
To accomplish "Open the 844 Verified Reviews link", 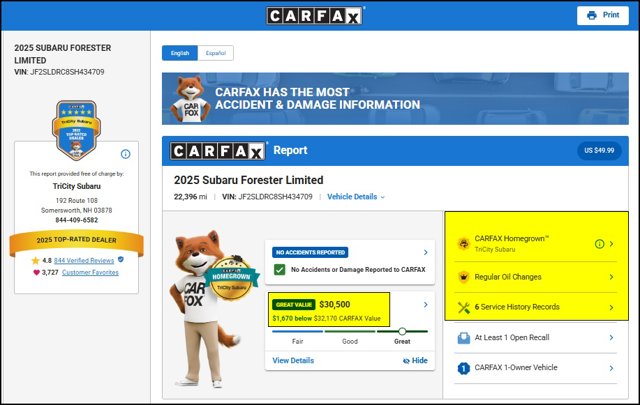I will pos(84,260).
